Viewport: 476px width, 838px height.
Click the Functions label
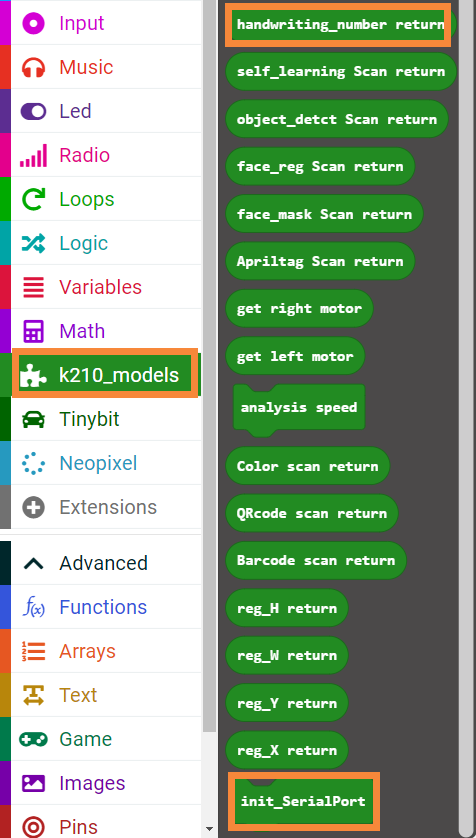click(x=103, y=607)
